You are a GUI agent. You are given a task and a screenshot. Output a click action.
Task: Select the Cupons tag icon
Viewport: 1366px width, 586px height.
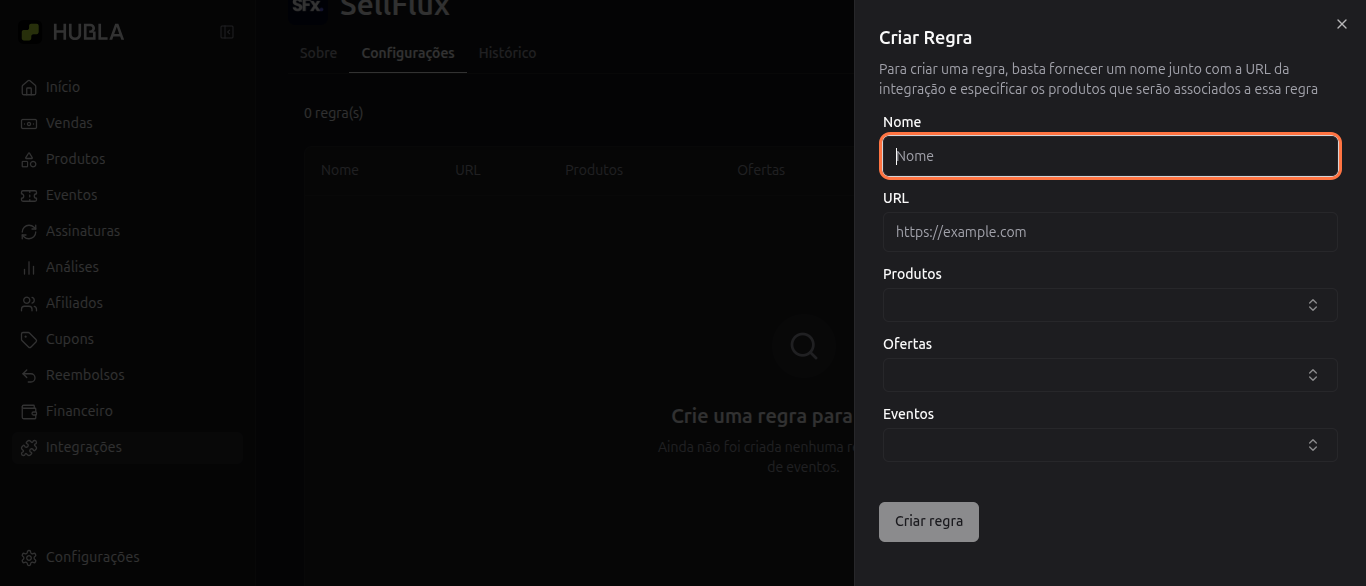(29, 340)
